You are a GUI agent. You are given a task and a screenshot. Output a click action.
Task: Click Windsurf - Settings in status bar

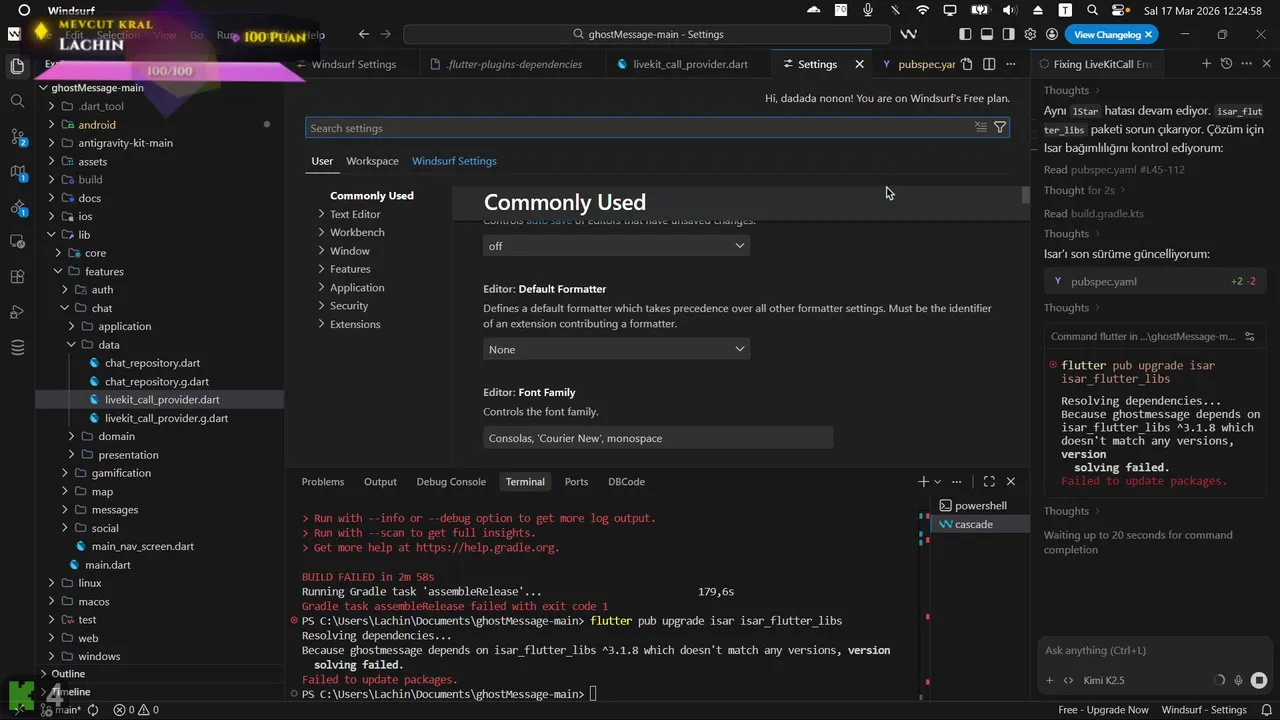pos(1204,710)
